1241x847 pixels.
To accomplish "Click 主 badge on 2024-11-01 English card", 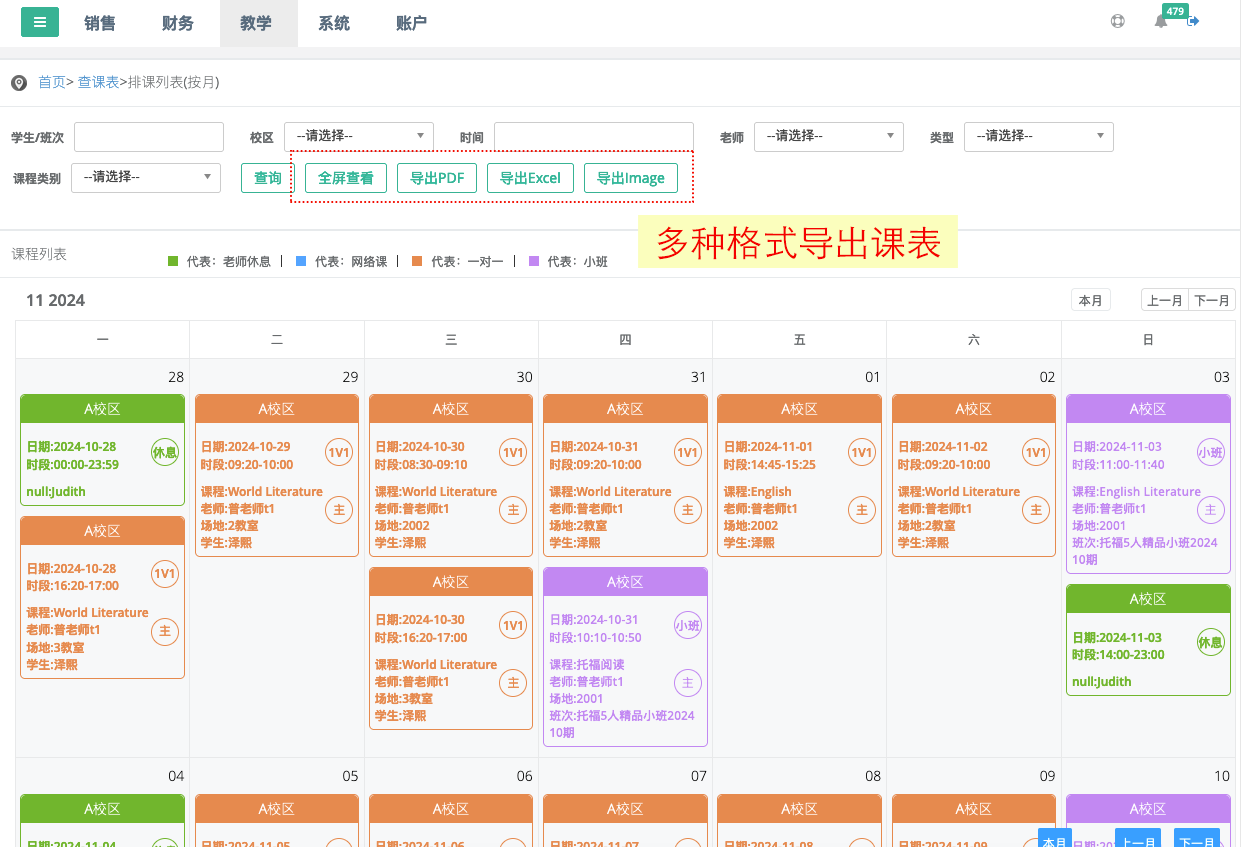I will 861,510.
